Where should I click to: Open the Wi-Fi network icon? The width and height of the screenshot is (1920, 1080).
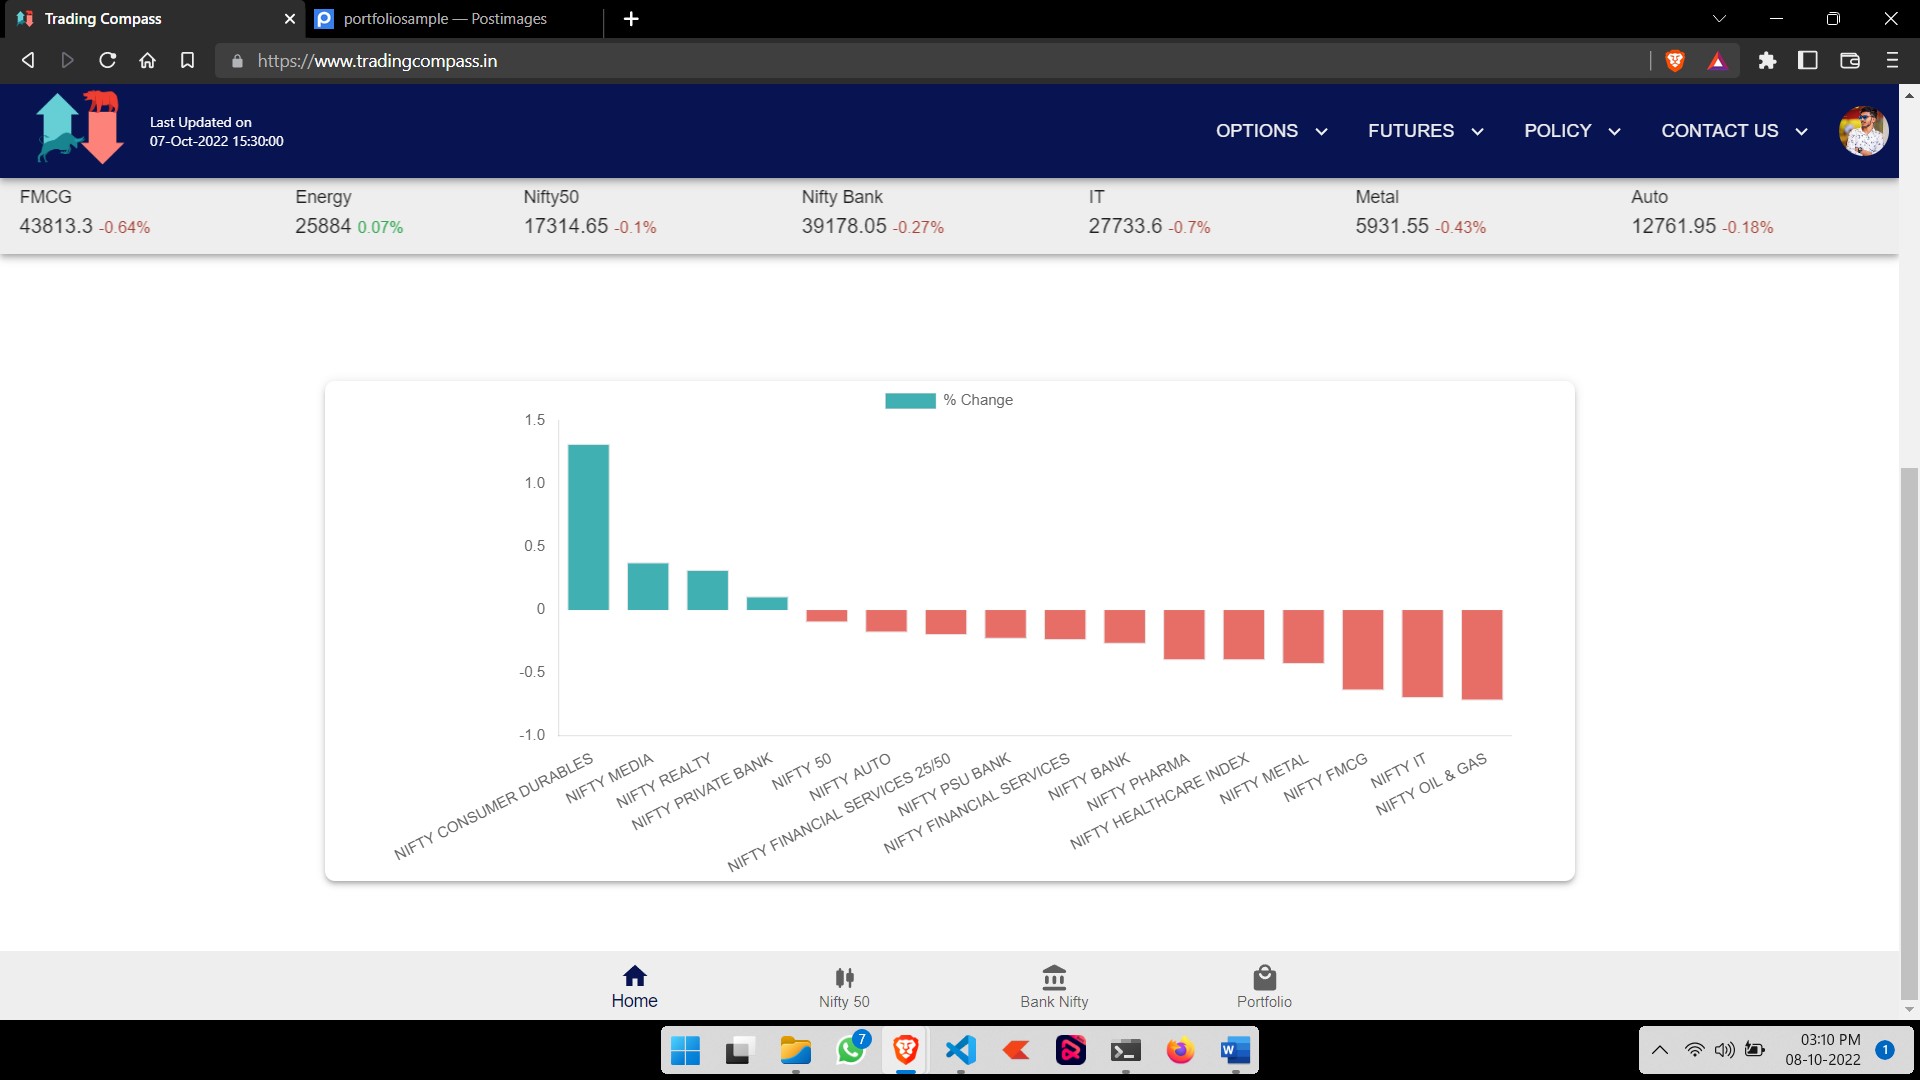(x=1694, y=1050)
